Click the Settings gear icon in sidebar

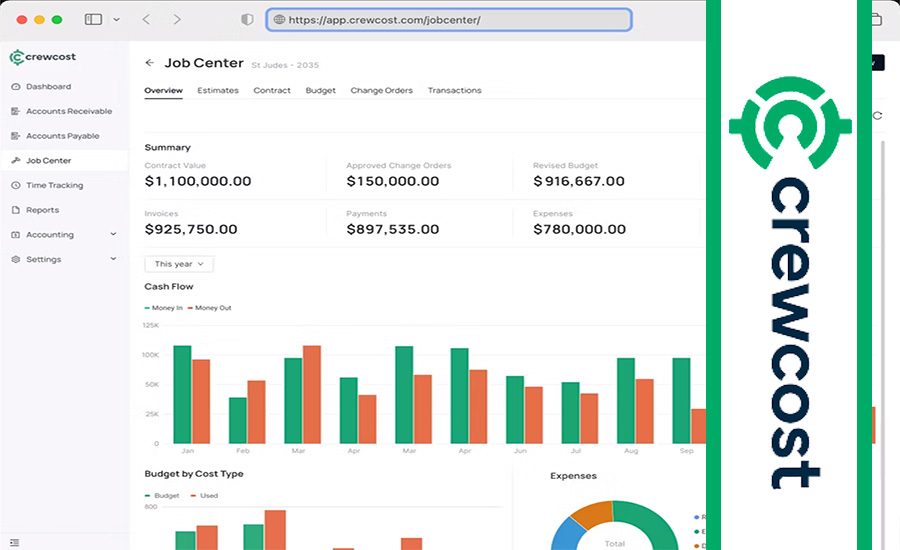tap(16, 259)
